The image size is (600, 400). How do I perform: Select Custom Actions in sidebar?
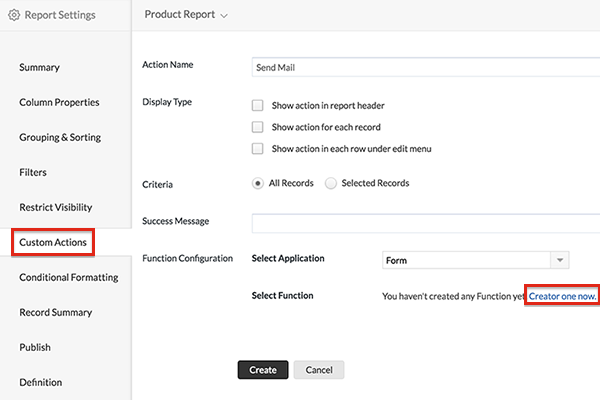click(53, 243)
